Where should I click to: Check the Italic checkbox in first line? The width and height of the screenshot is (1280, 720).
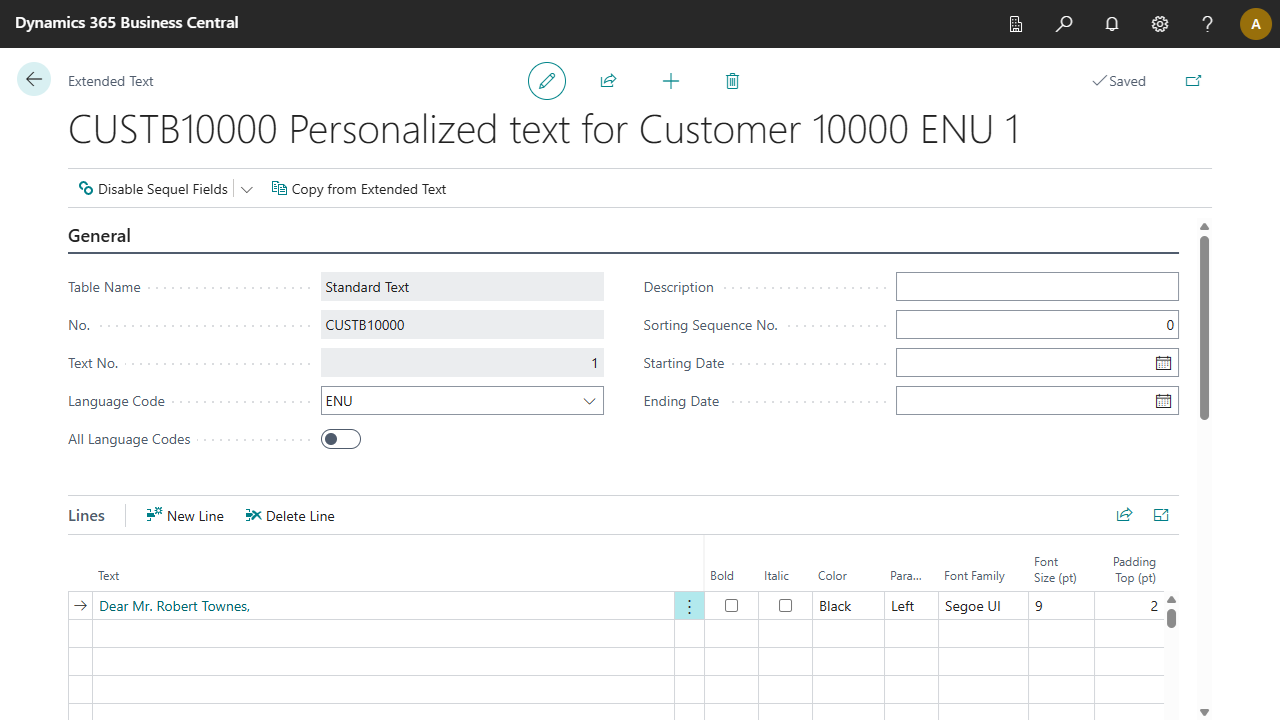tap(785, 606)
